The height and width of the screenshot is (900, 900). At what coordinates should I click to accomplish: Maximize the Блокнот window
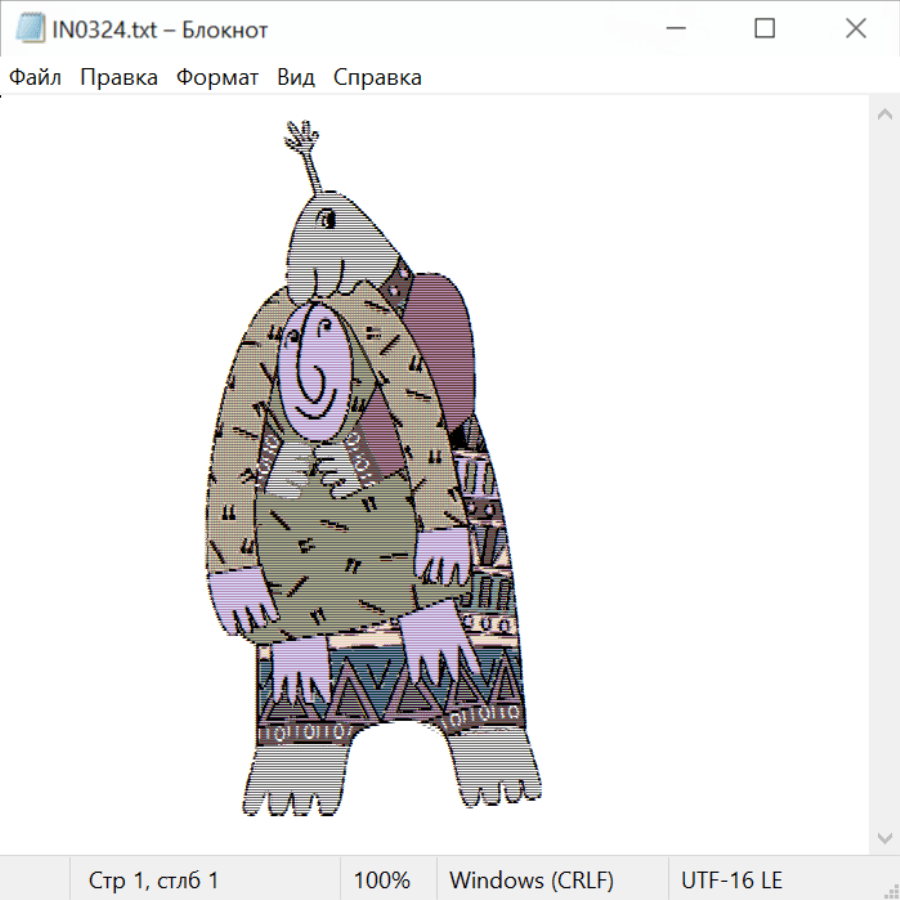click(x=764, y=30)
